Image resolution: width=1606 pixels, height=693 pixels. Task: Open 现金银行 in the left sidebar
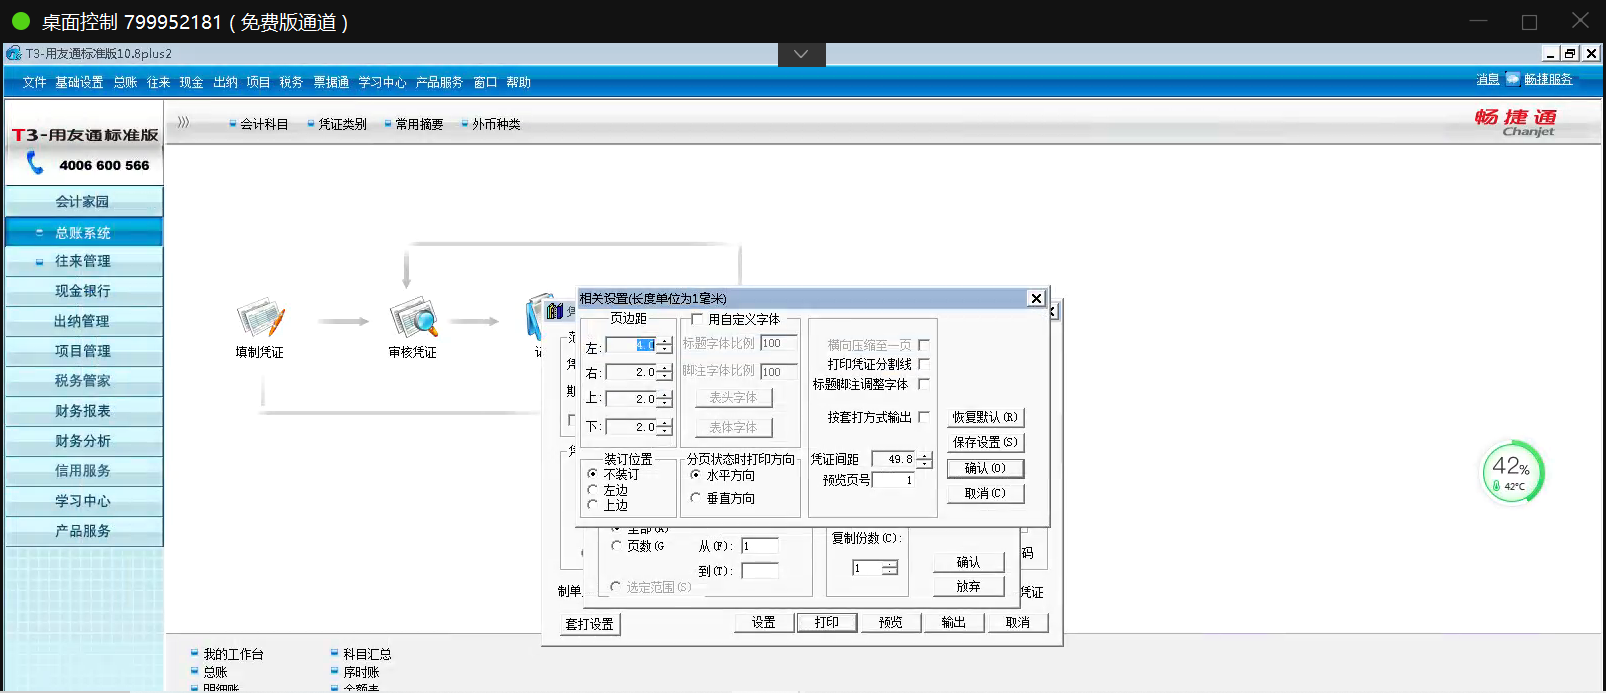[83, 291]
